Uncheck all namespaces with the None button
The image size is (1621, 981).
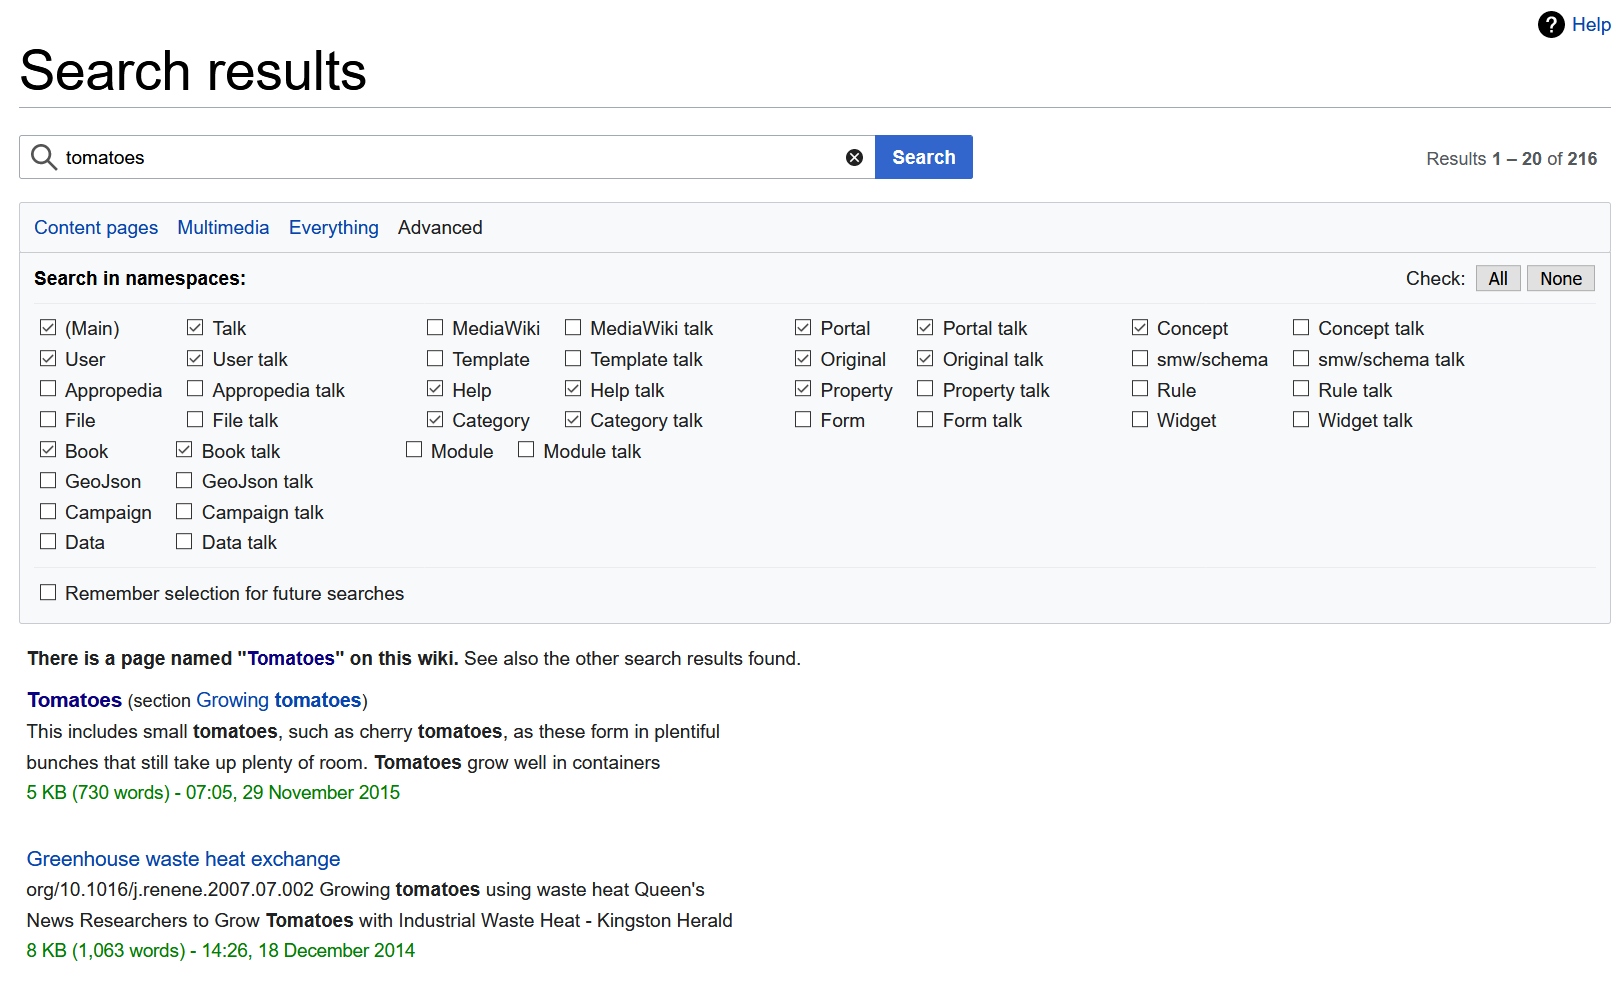point(1560,278)
